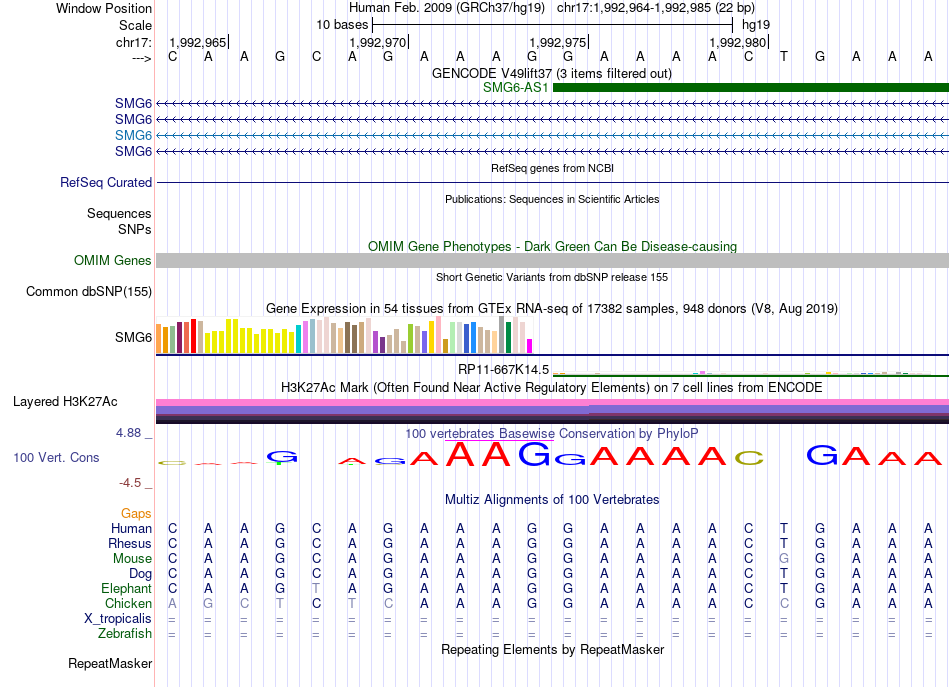950x687 pixels.
Task: Click the layered H3K27Ac pink signal band
Action: click(x=552, y=402)
